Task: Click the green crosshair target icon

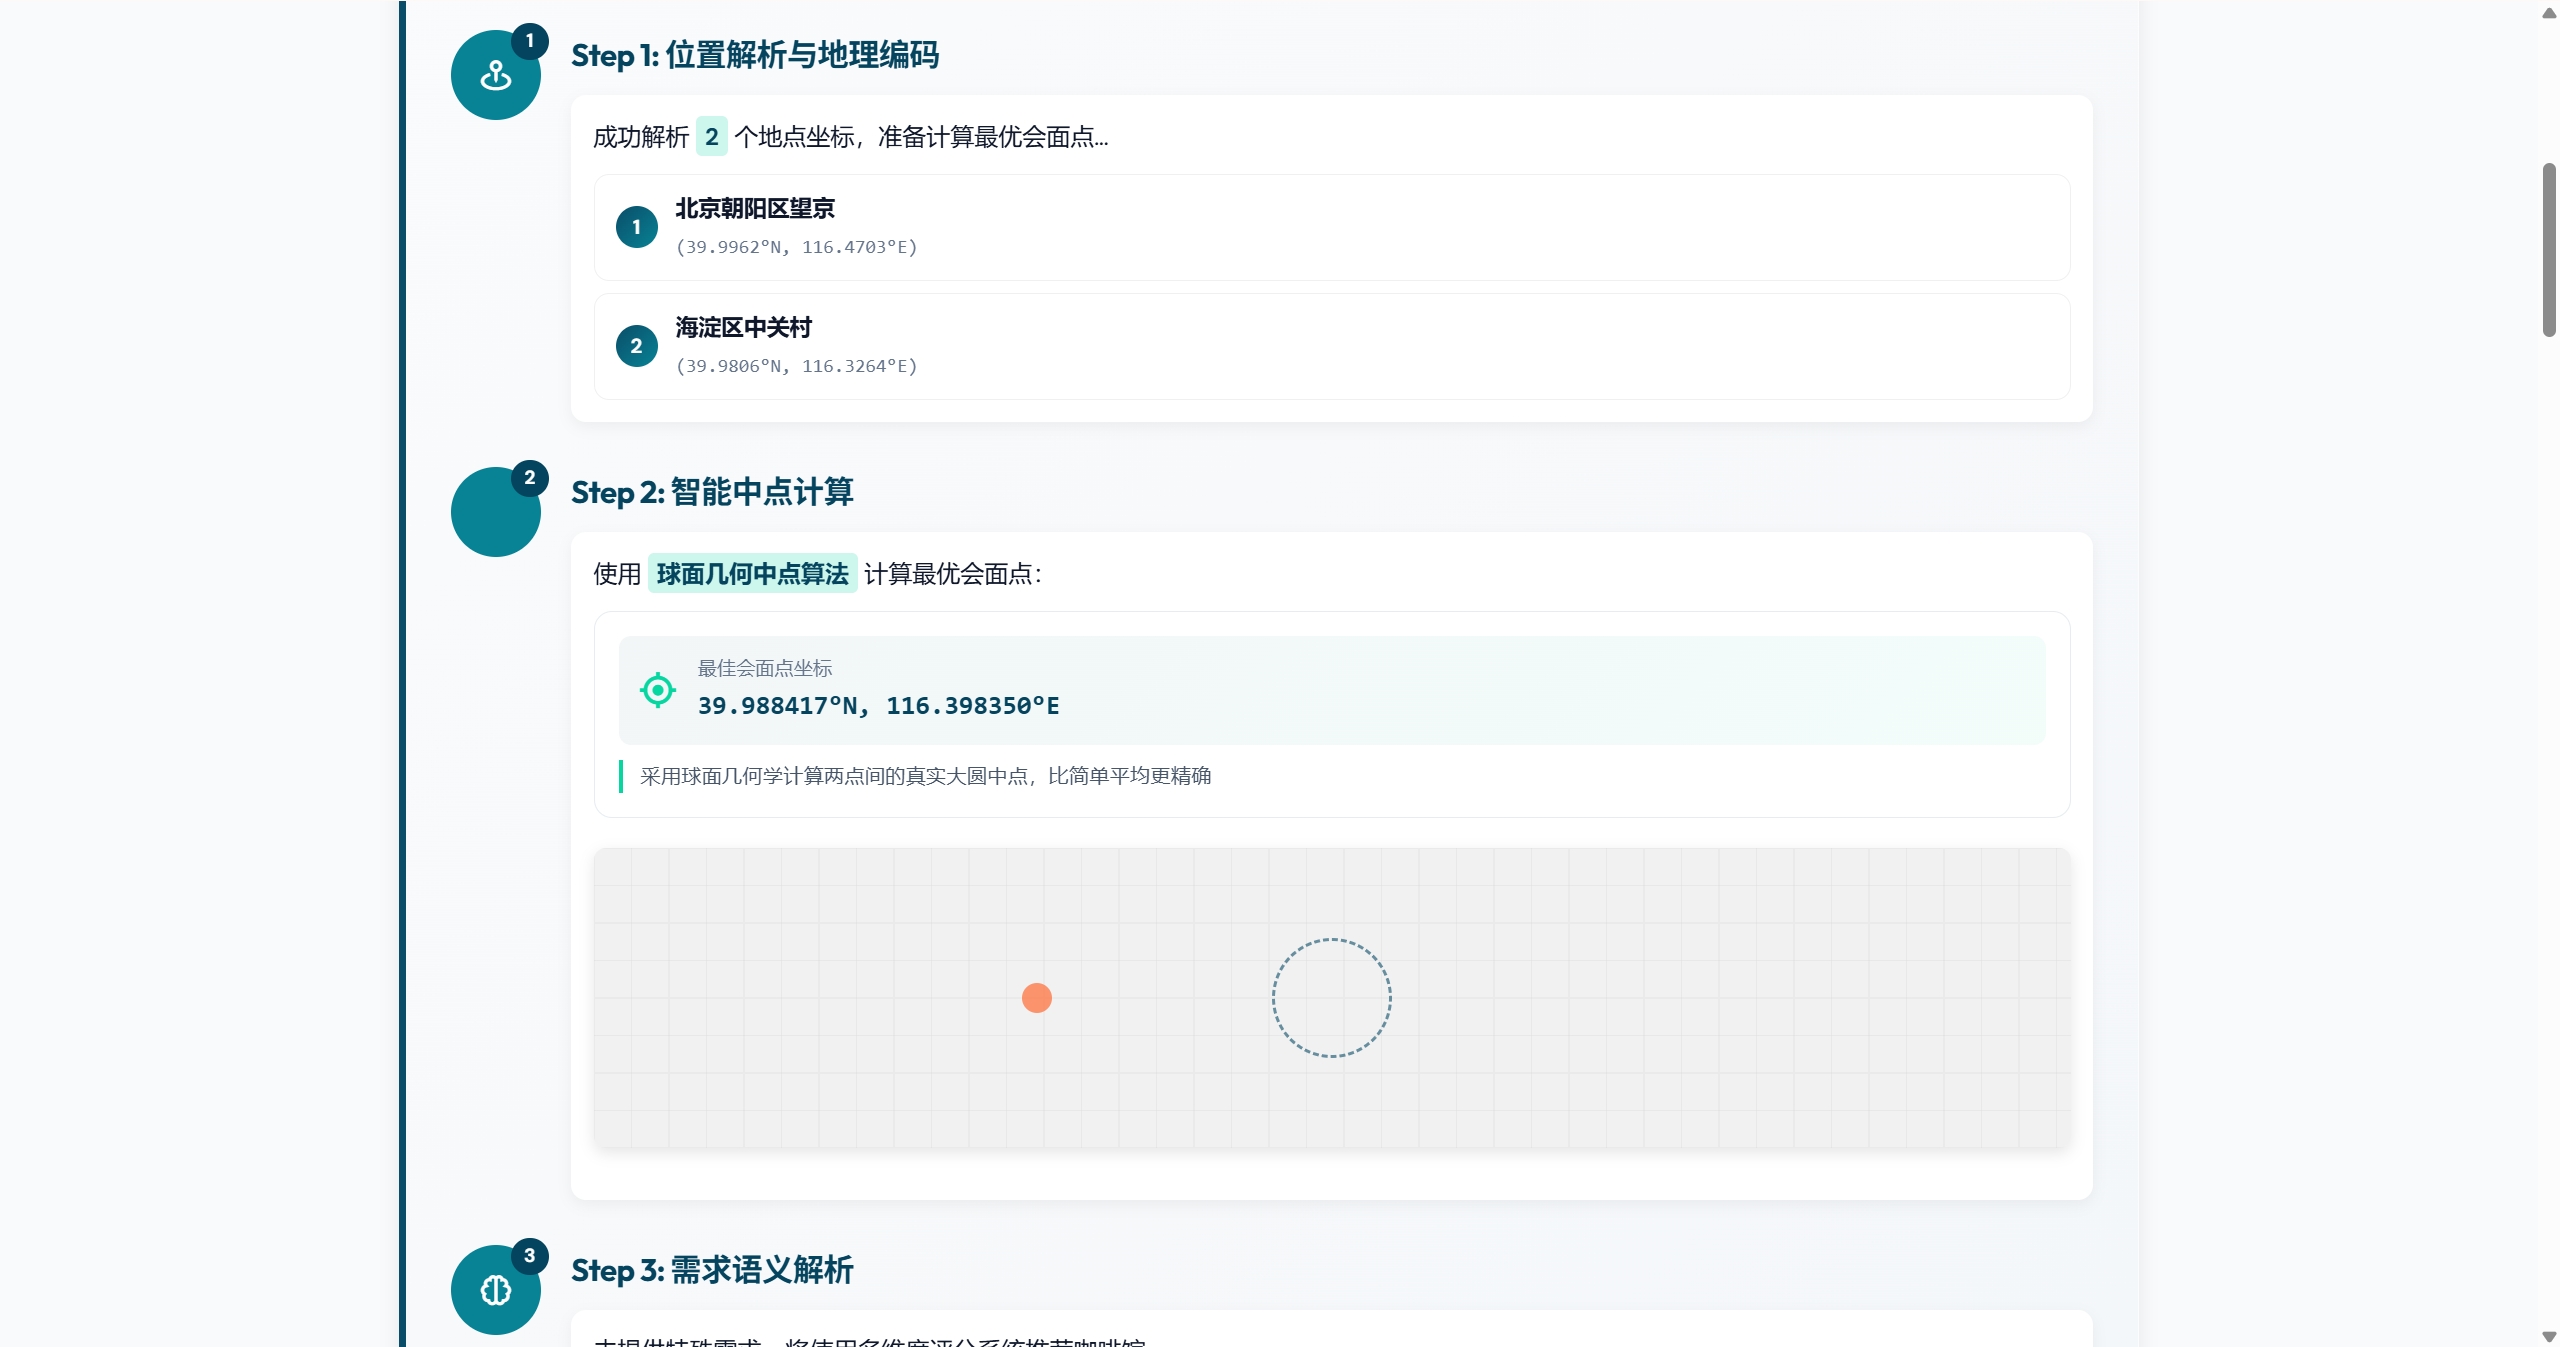Action: (x=657, y=690)
